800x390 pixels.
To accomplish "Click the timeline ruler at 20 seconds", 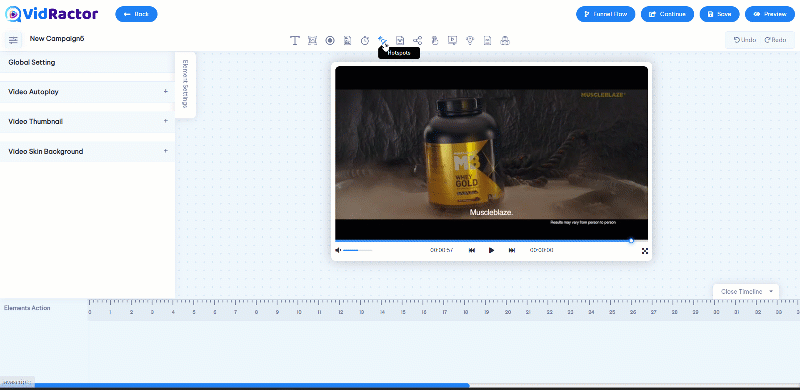I will [x=508, y=311].
